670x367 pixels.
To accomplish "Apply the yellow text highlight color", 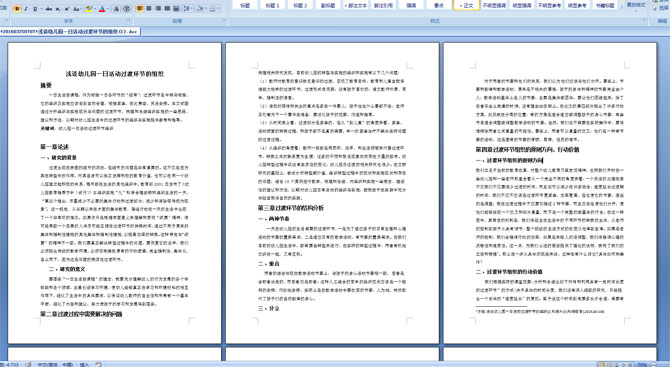I will tap(89, 9).
